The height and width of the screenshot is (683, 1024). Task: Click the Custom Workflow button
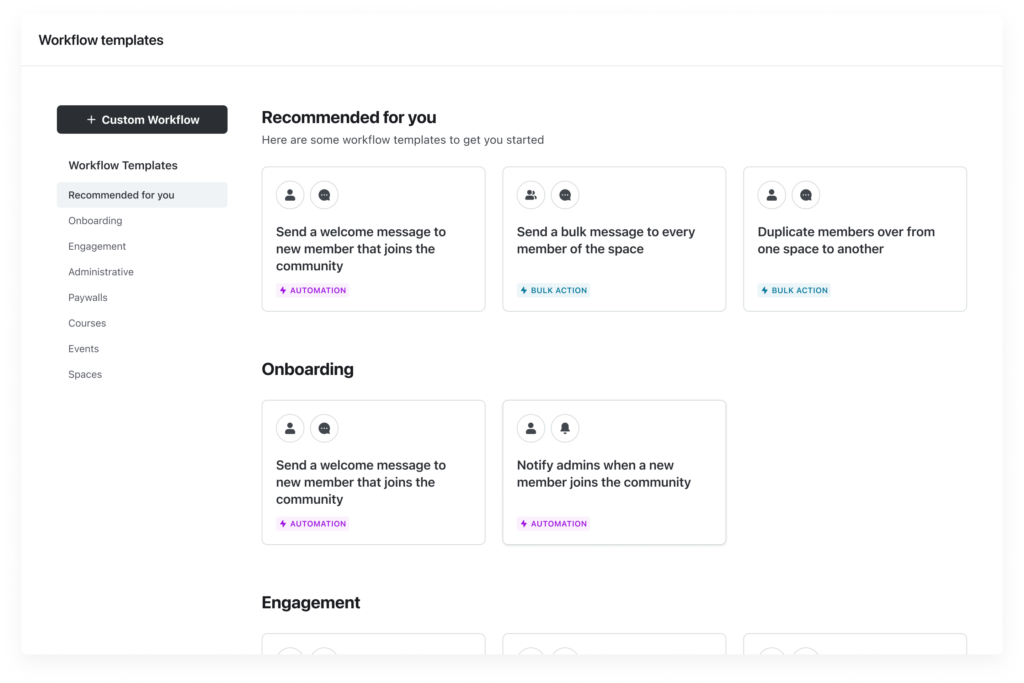coord(142,119)
